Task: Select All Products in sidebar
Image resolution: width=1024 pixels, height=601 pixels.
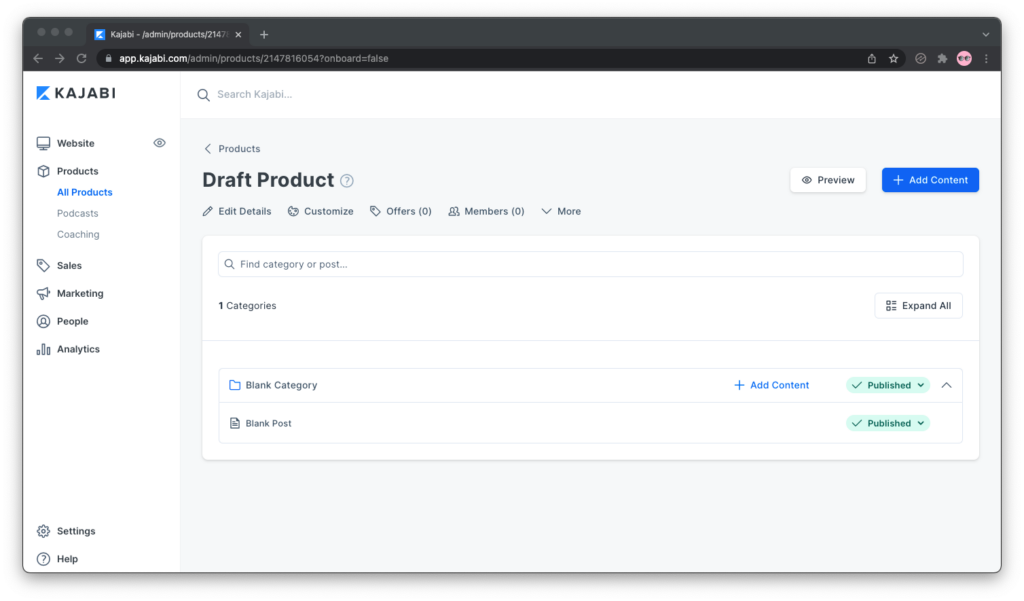Action: (84, 192)
